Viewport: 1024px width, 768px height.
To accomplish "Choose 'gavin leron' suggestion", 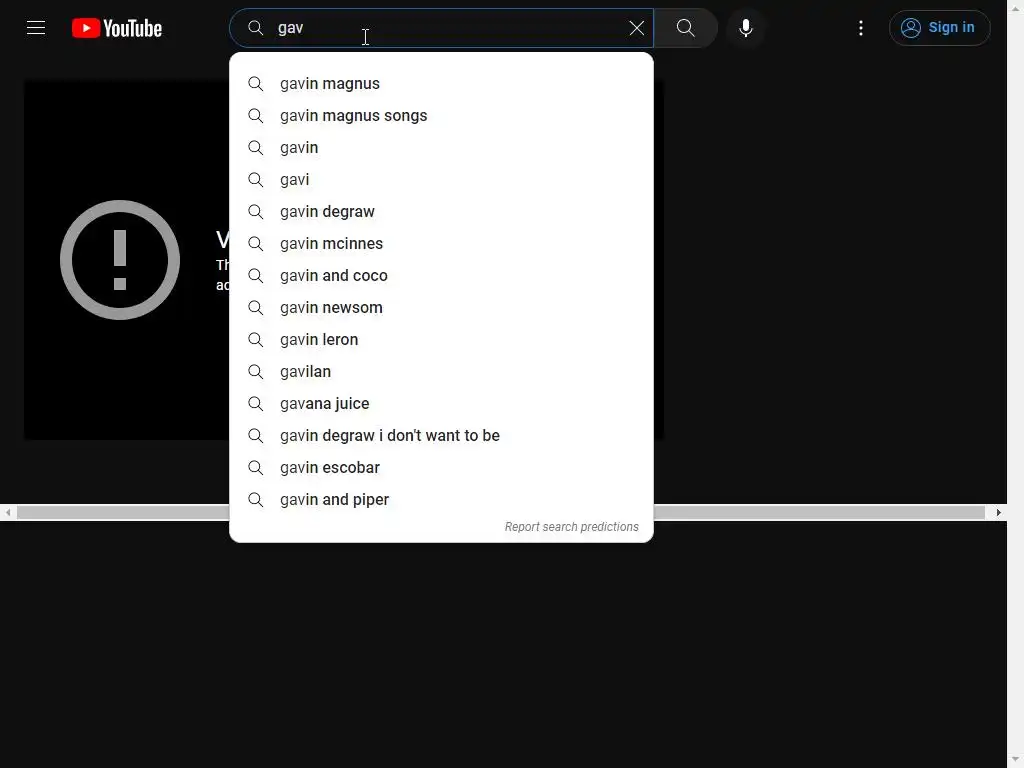I will (x=441, y=340).
